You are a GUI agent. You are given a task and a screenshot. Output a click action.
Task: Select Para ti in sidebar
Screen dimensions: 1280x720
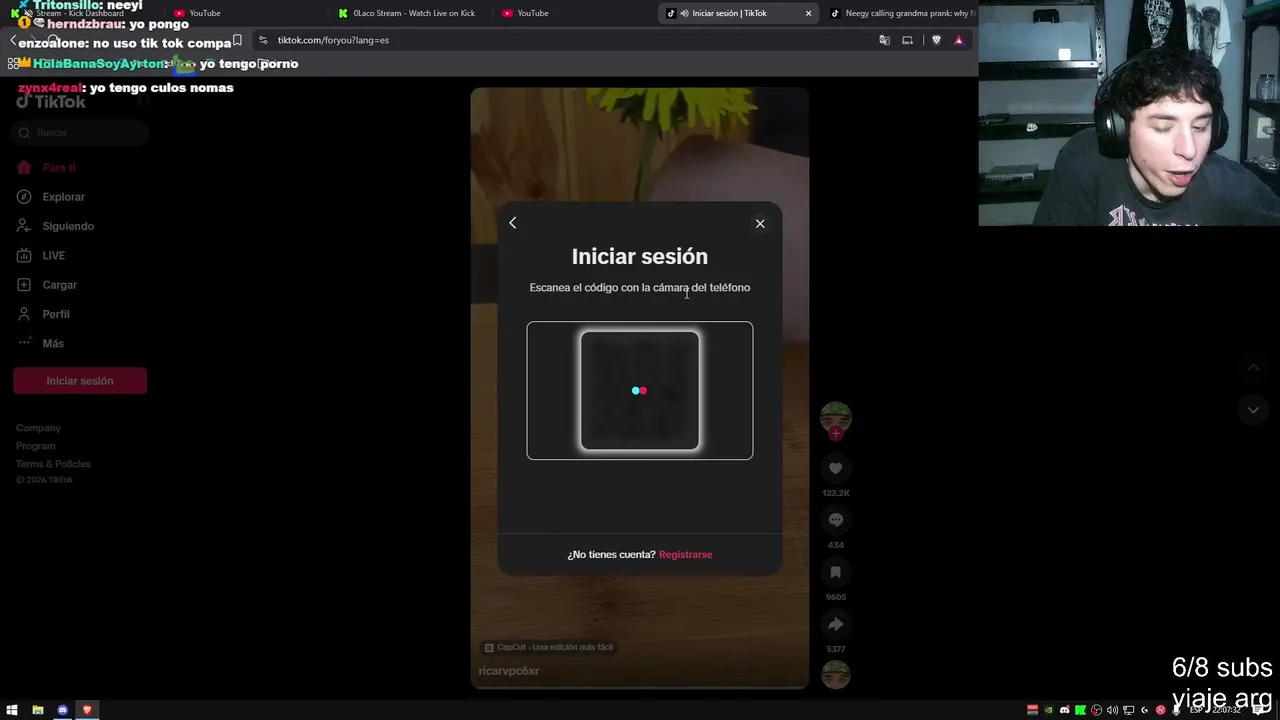click(59, 168)
